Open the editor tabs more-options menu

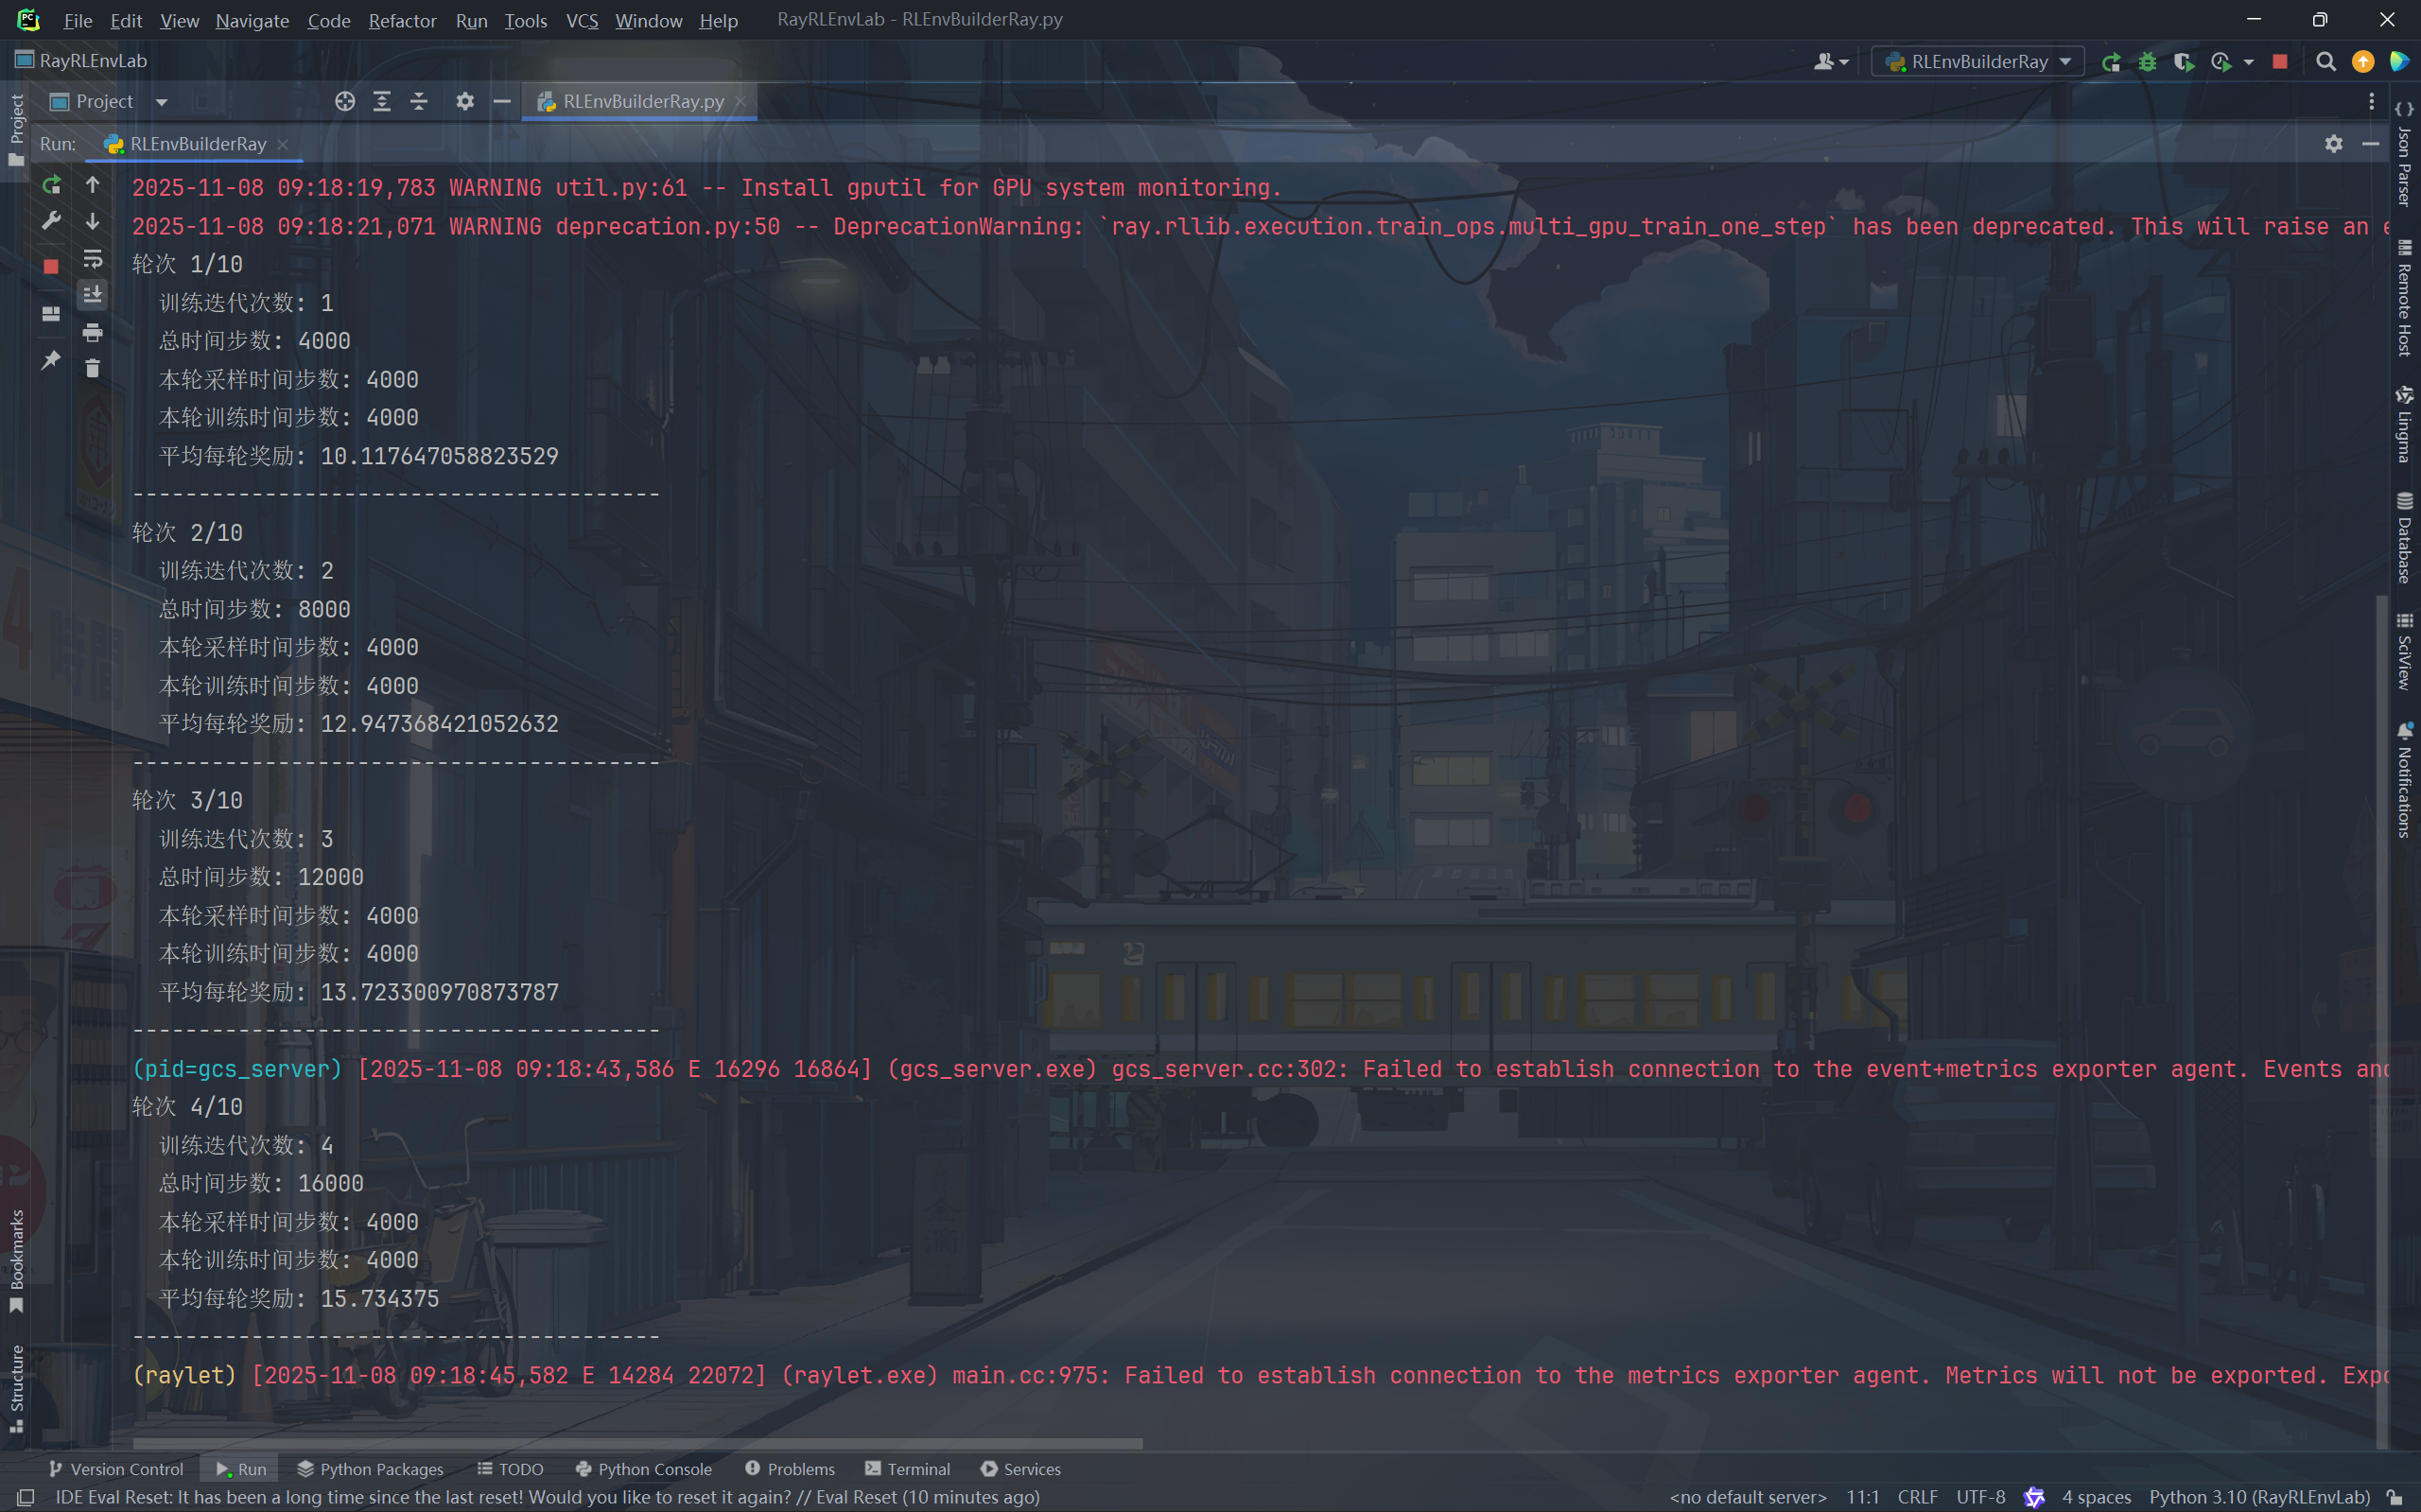click(2371, 101)
